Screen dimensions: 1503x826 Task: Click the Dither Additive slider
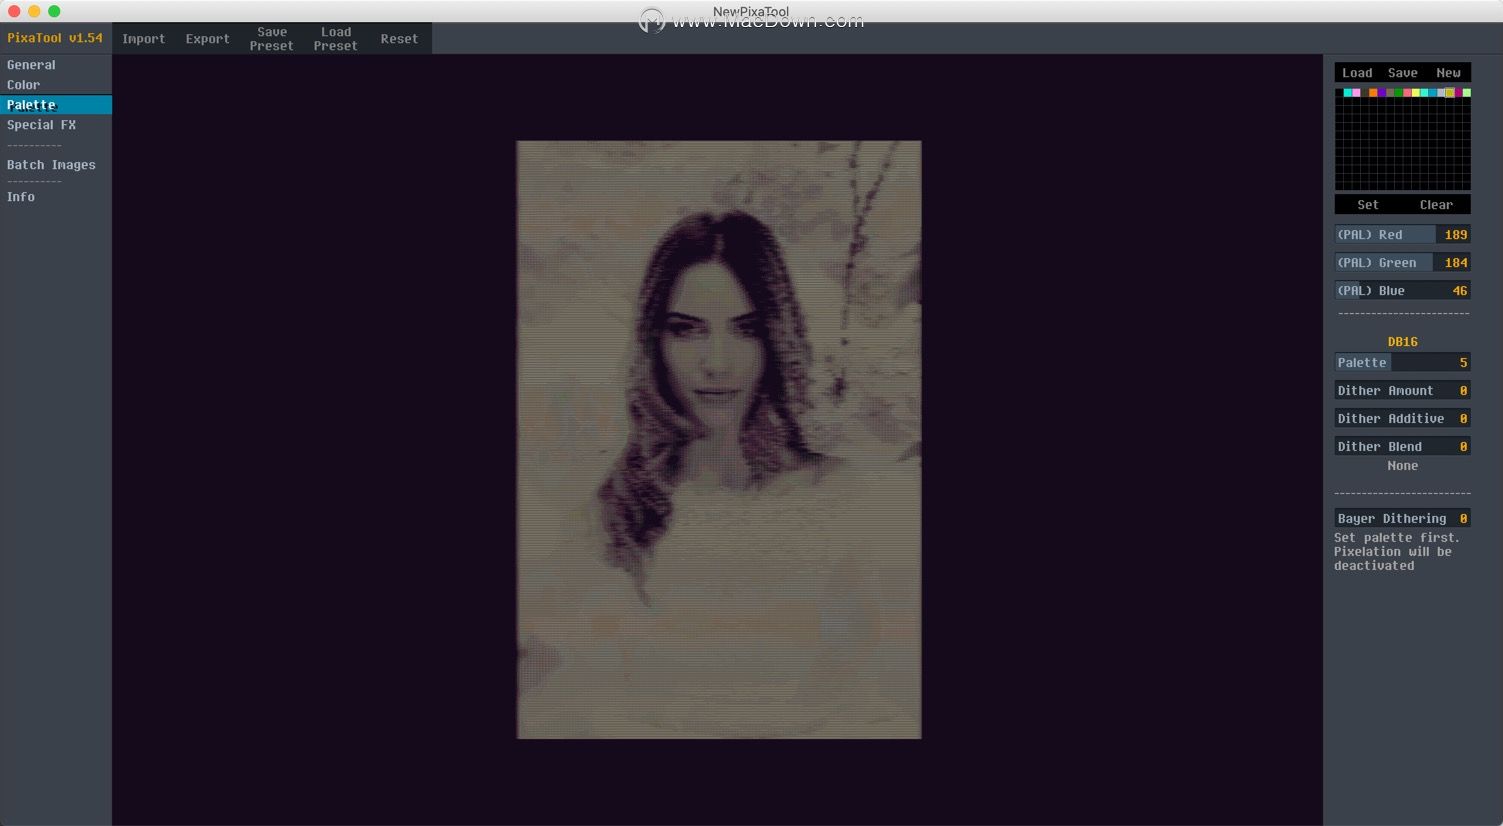(x=1402, y=419)
